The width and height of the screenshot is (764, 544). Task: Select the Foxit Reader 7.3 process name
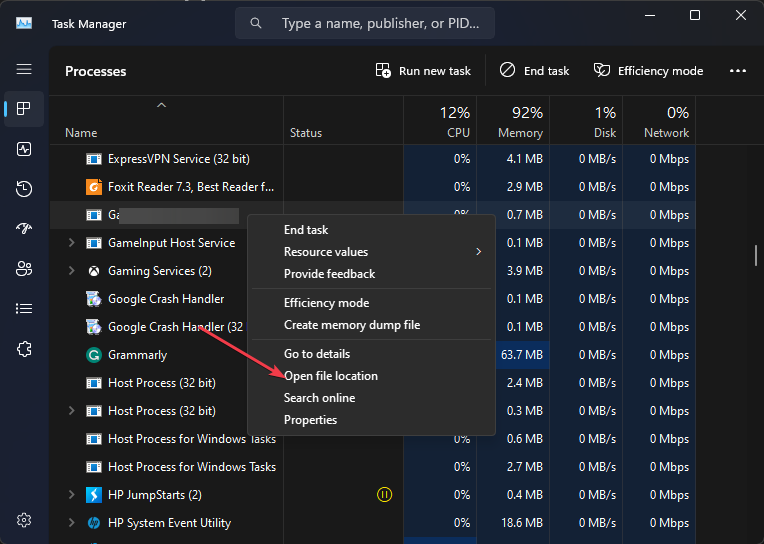click(191, 187)
